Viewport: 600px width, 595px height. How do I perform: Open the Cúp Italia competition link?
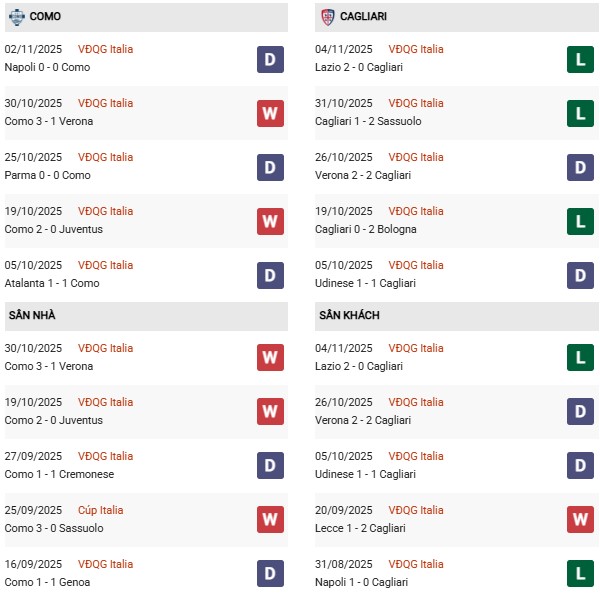[x=104, y=510]
